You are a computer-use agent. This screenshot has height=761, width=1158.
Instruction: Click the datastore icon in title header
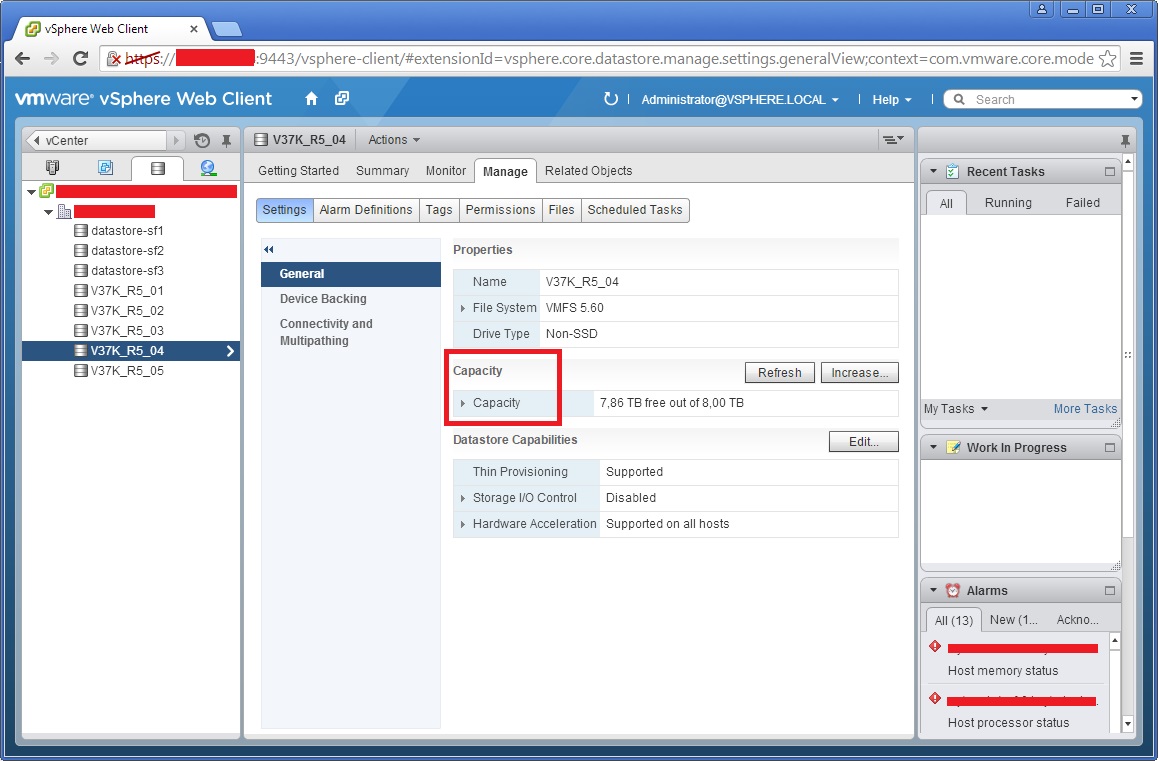coord(260,140)
